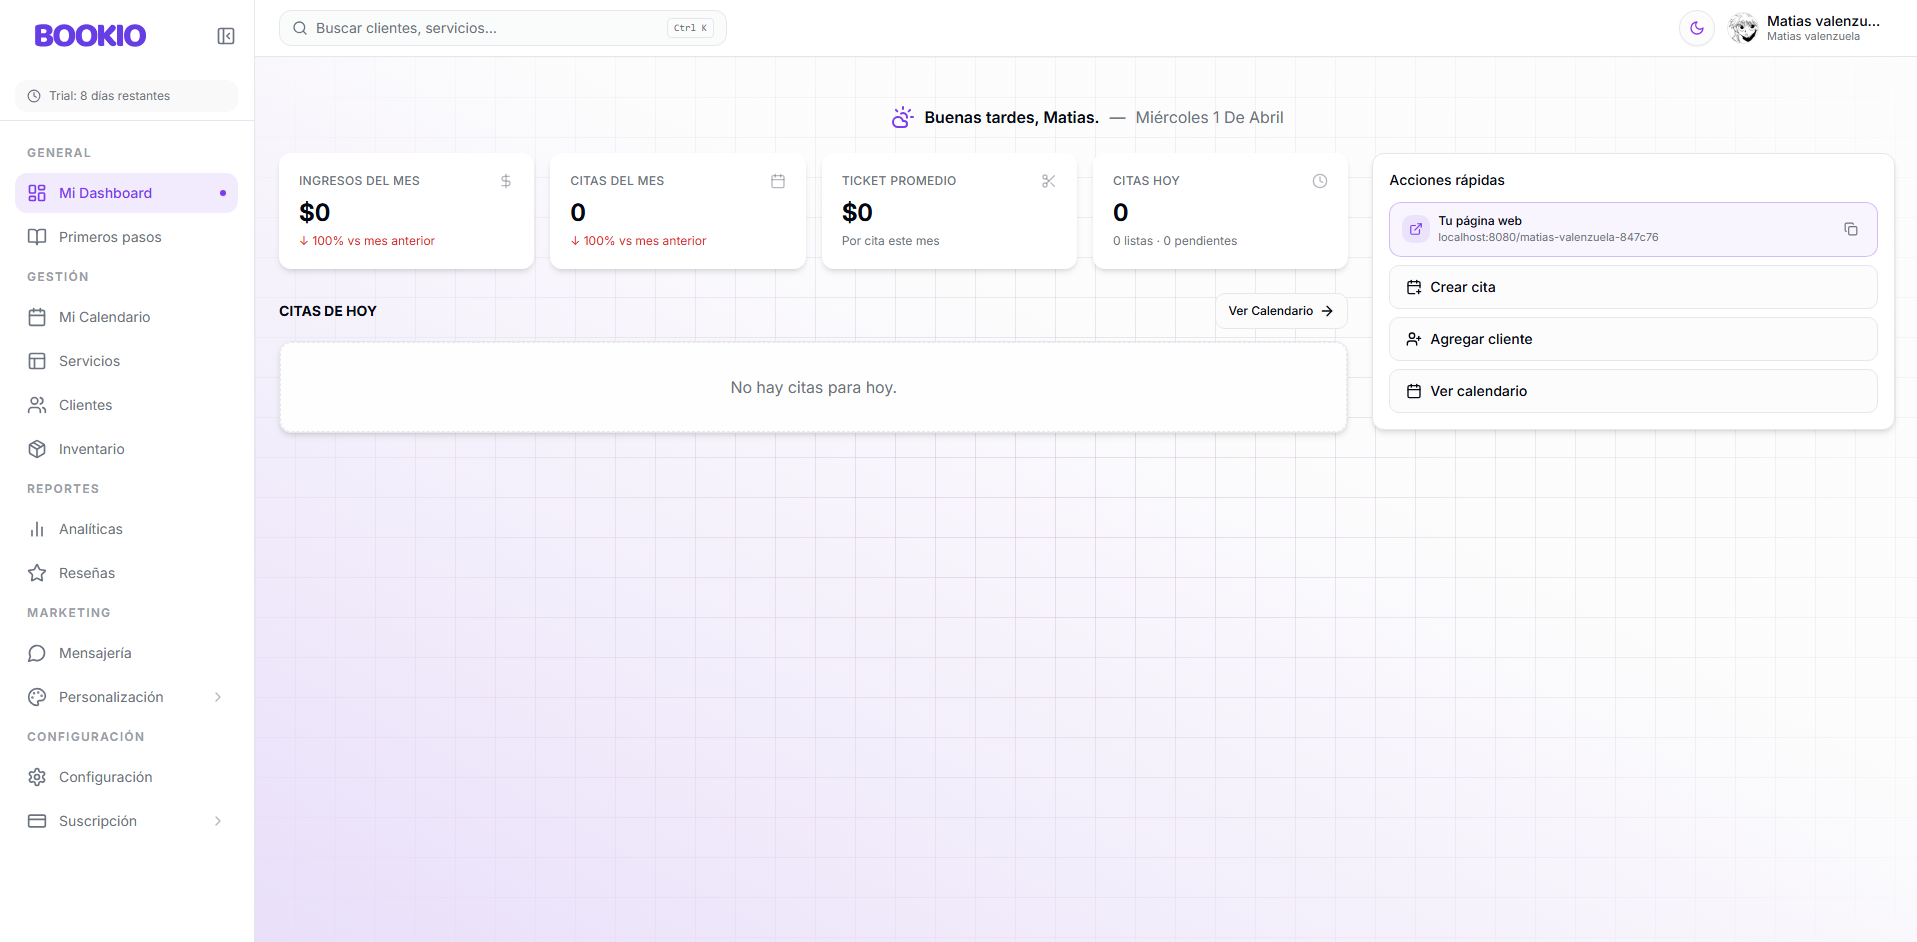This screenshot has height=942, width=1917.
Task: Click the Configuración gear icon
Action: (37, 777)
